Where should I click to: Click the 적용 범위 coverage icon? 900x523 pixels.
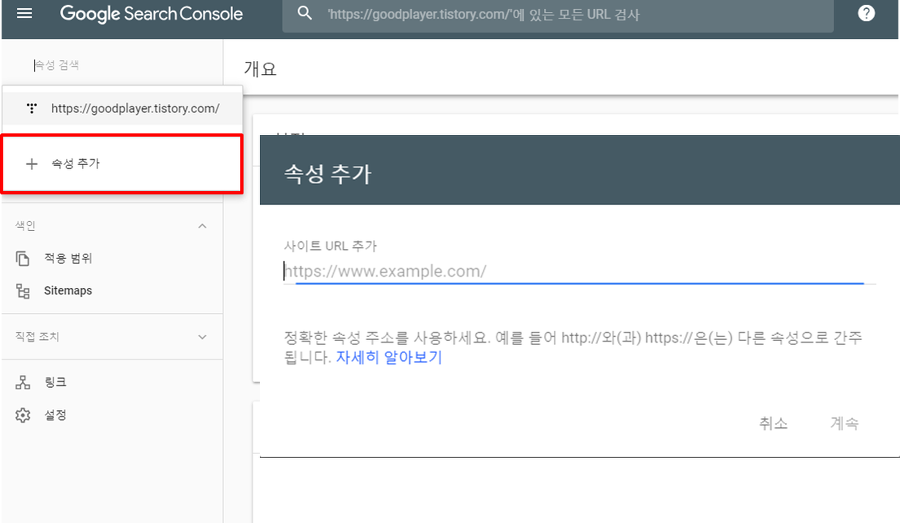pyautogui.click(x=22, y=258)
